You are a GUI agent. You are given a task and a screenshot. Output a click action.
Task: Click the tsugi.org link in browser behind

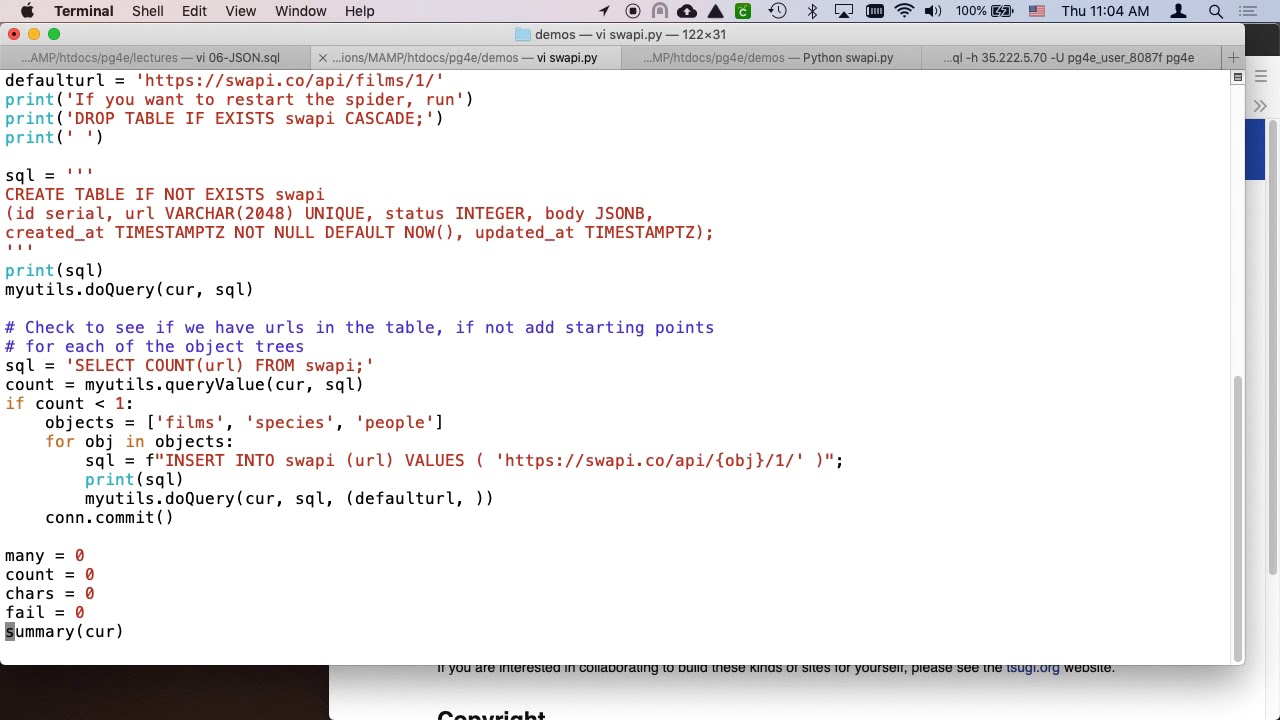[1032, 668]
